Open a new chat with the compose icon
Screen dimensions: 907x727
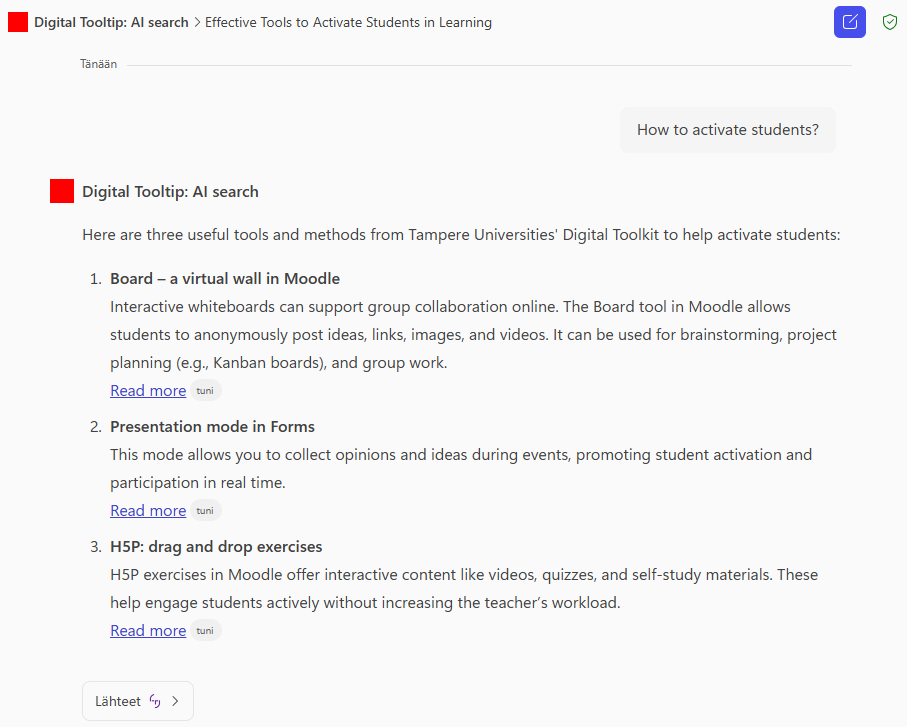click(x=849, y=21)
